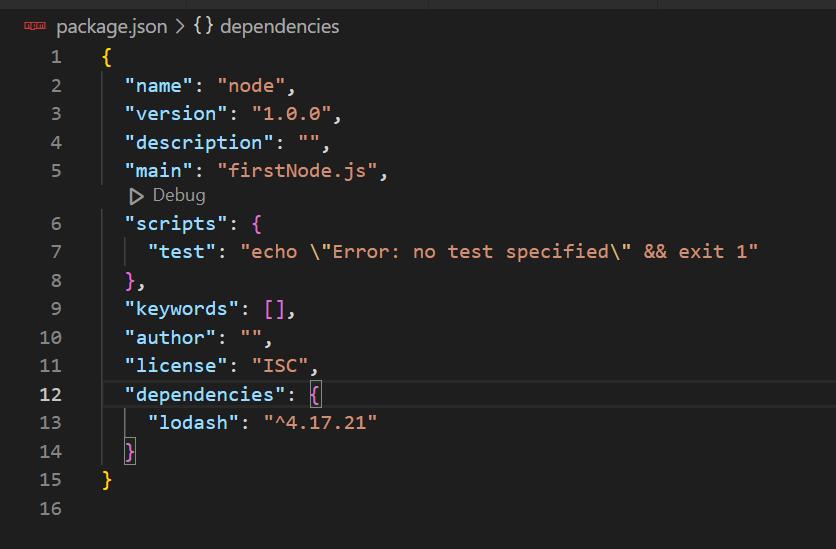
Task: Click the highlighted opening brace on line 12
Action: 315,394
